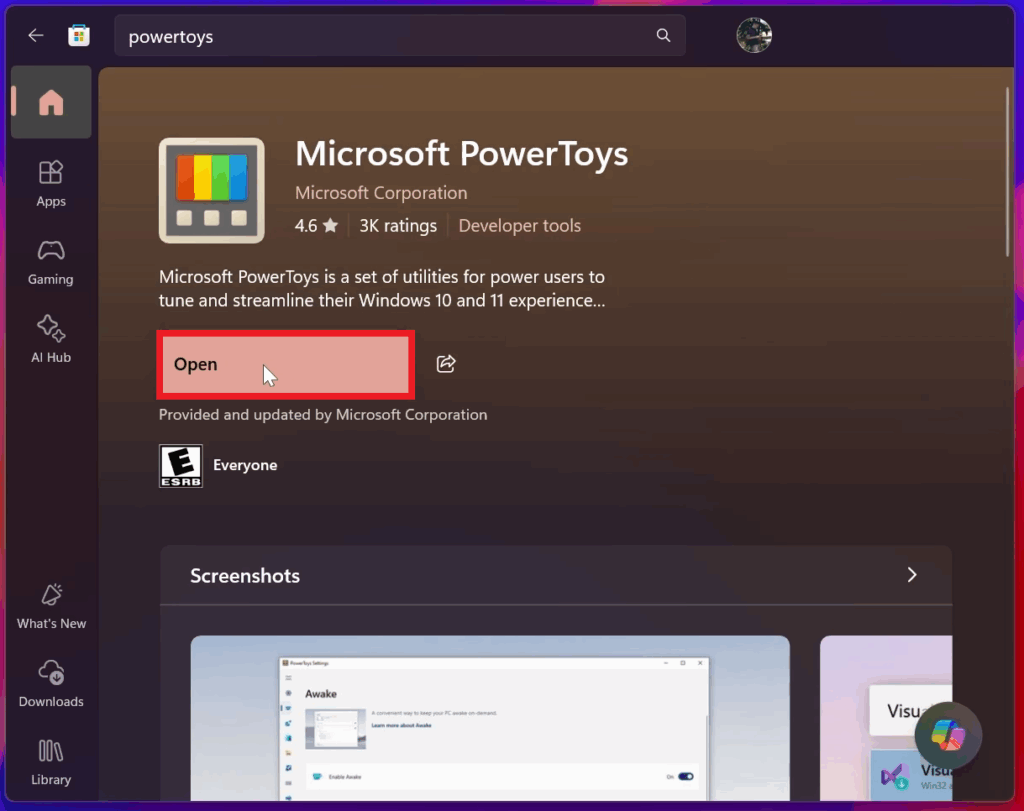The image size is (1024, 811).
Task: Click the search magnifier icon
Action: coord(663,36)
